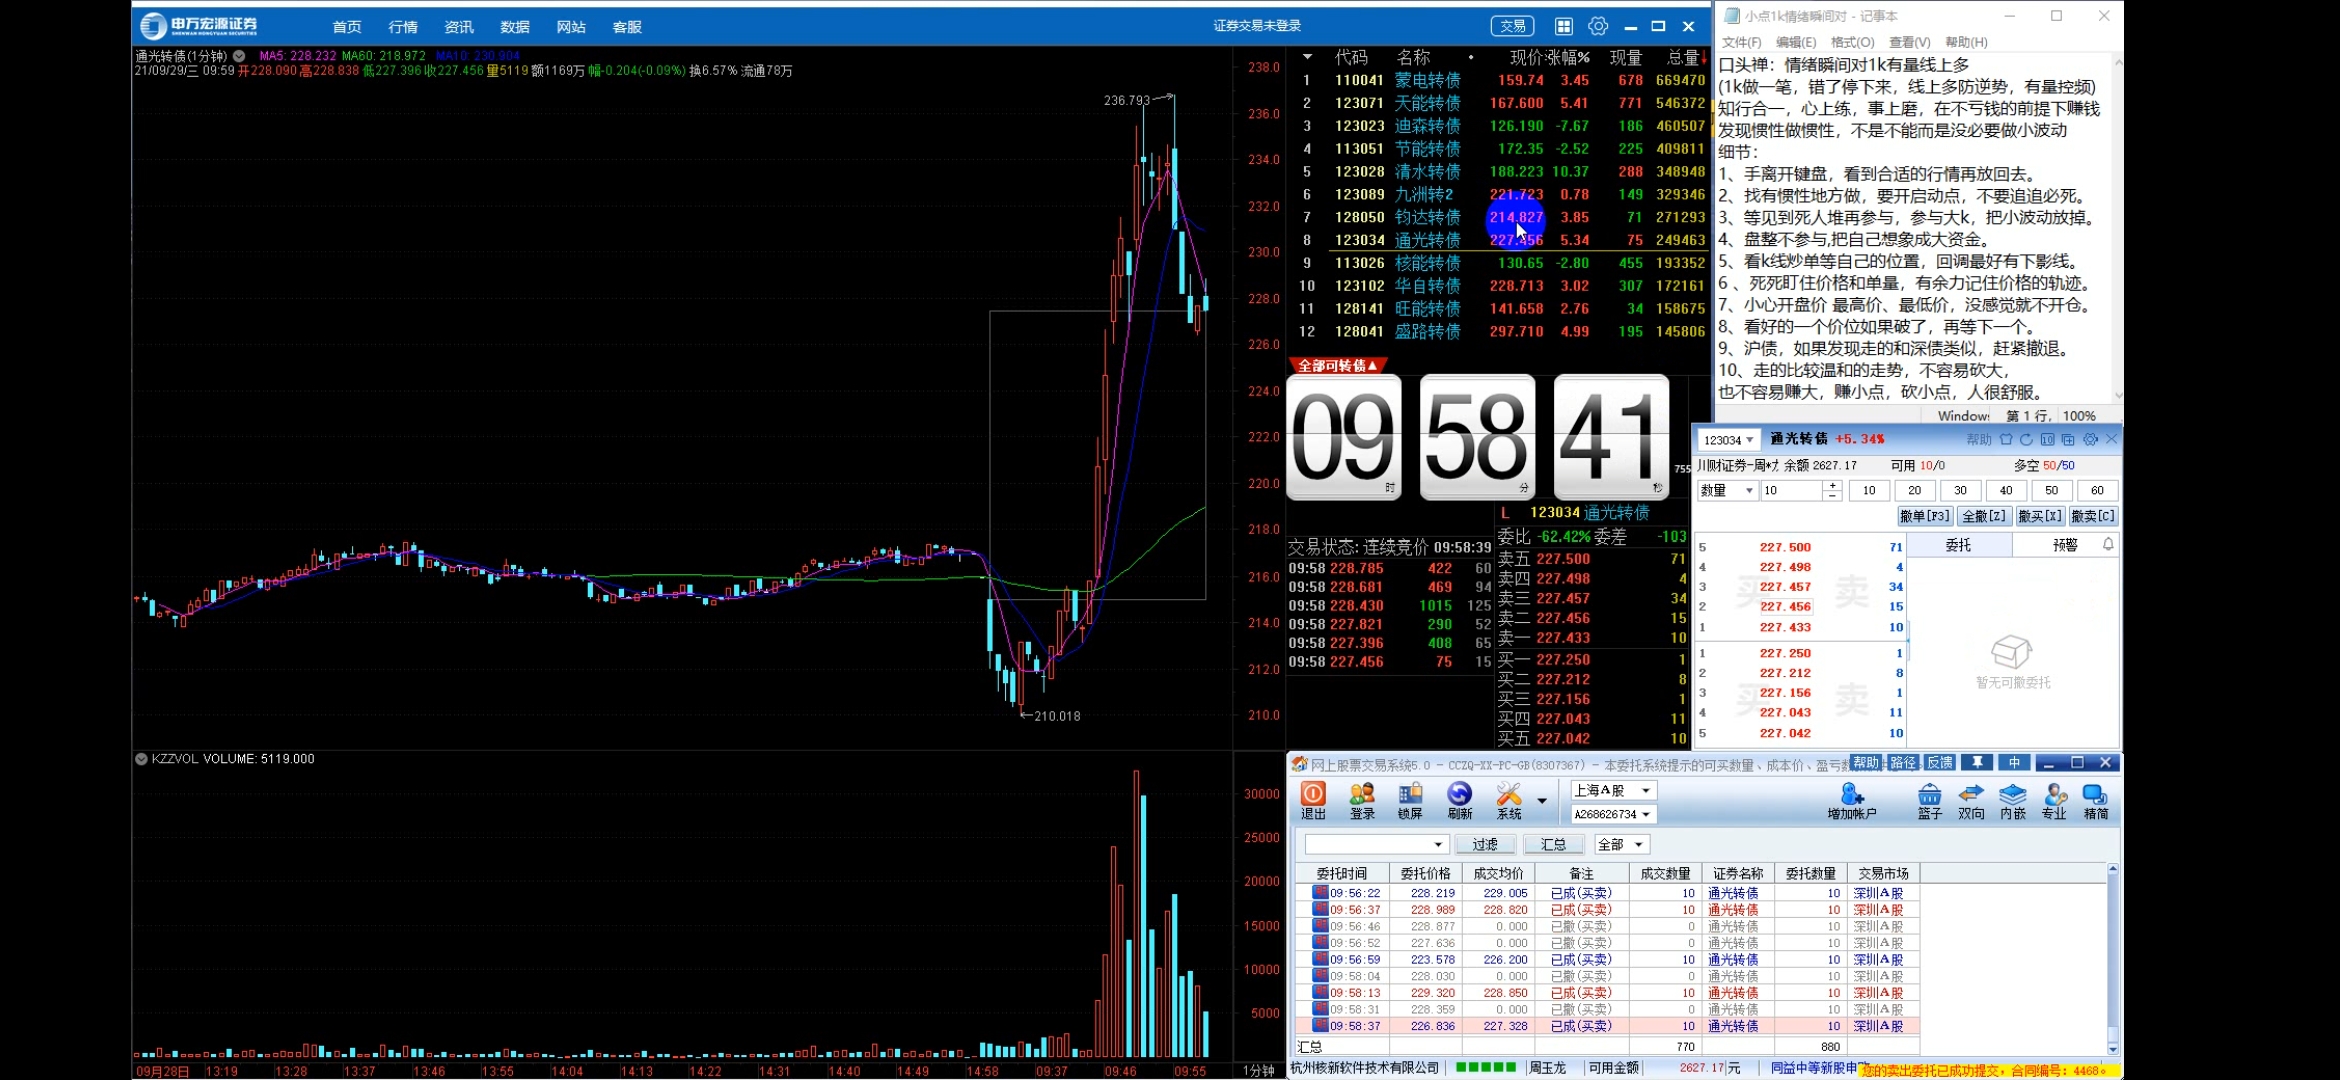Click the Notepad app icon in its title bar
This screenshot has height=1080, width=2340.
(1732, 16)
